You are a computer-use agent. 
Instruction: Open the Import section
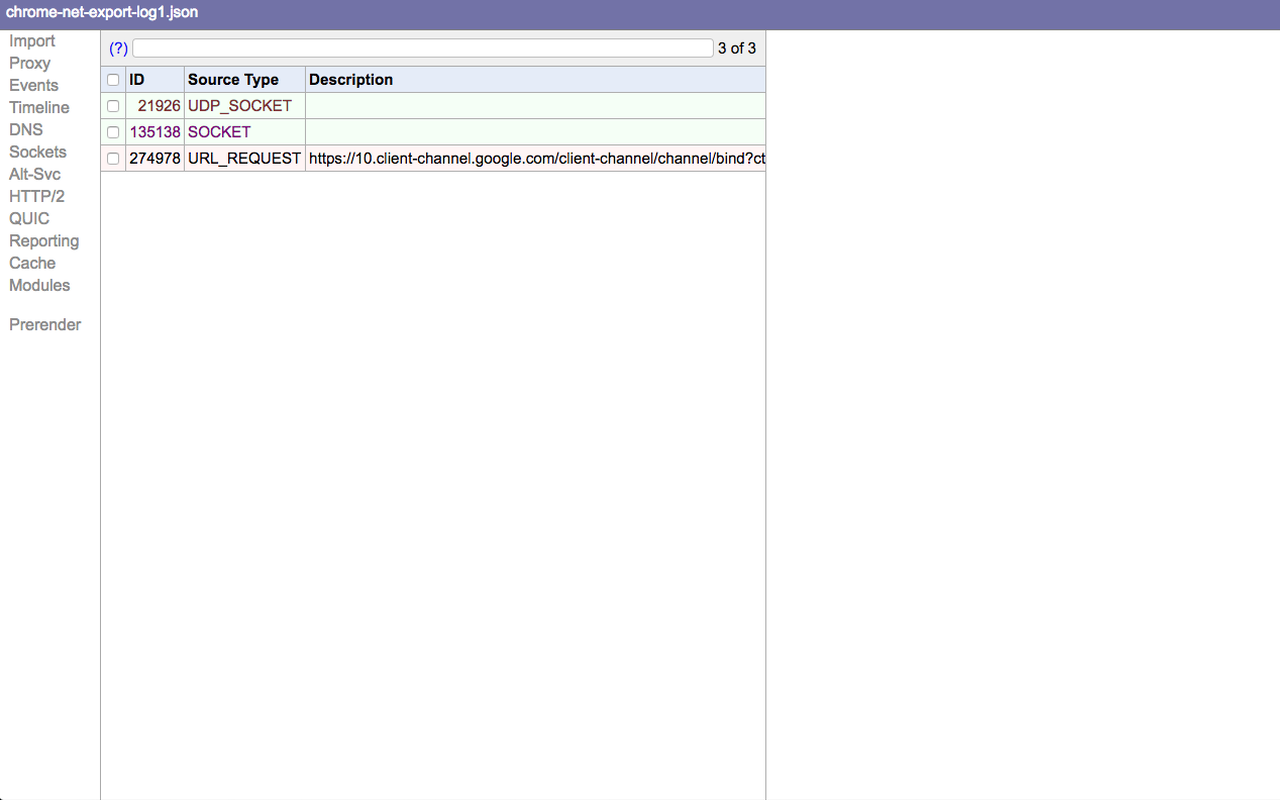point(32,41)
